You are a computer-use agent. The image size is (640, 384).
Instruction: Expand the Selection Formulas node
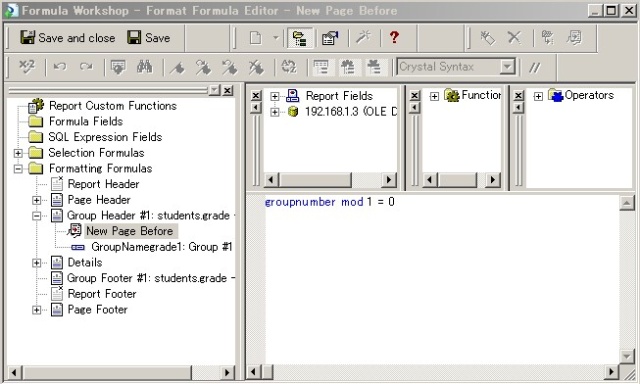[18, 153]
